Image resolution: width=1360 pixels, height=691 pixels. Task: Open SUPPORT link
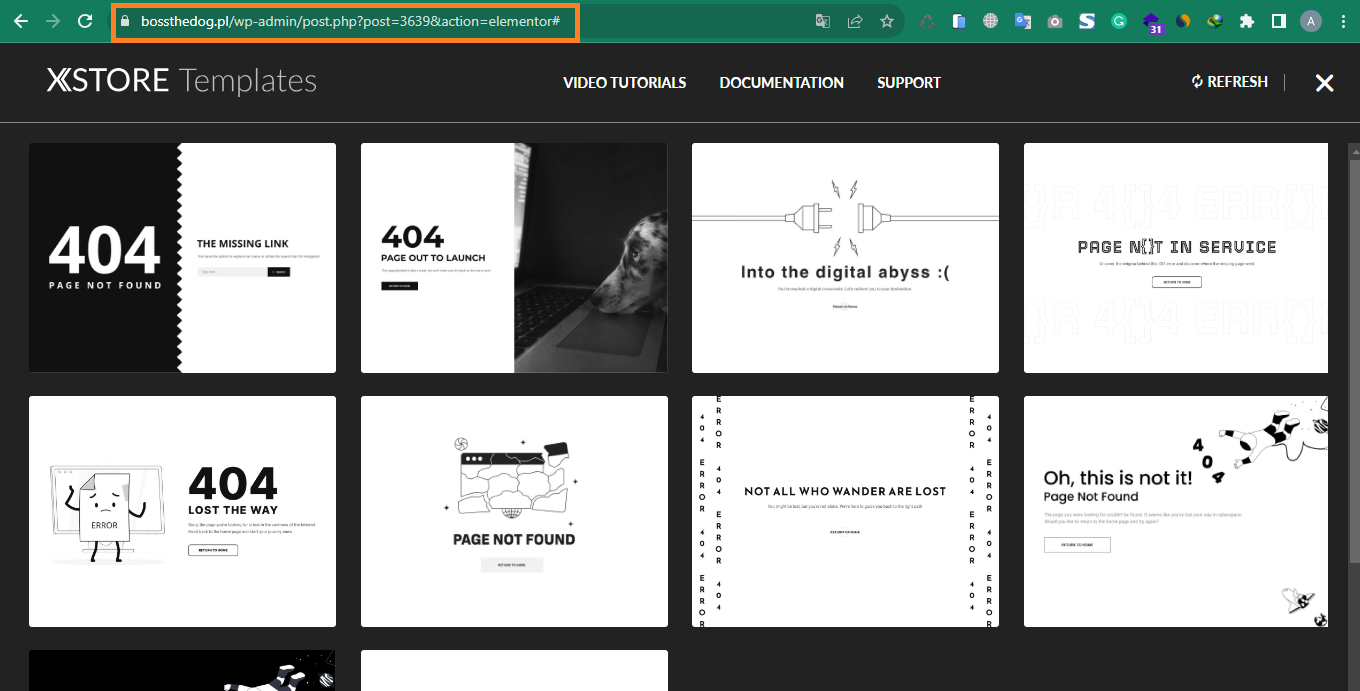click(x=909, y=83)
